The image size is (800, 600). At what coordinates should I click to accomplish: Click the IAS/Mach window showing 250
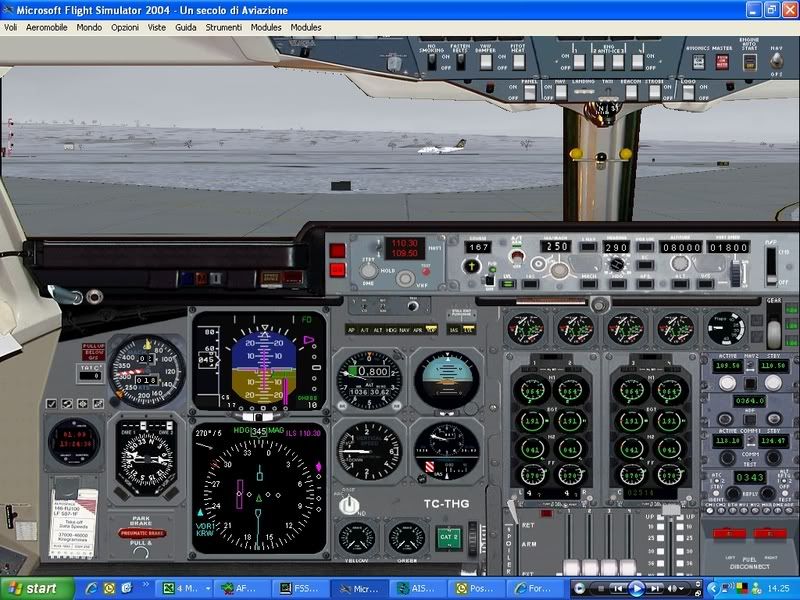[556, 246]
